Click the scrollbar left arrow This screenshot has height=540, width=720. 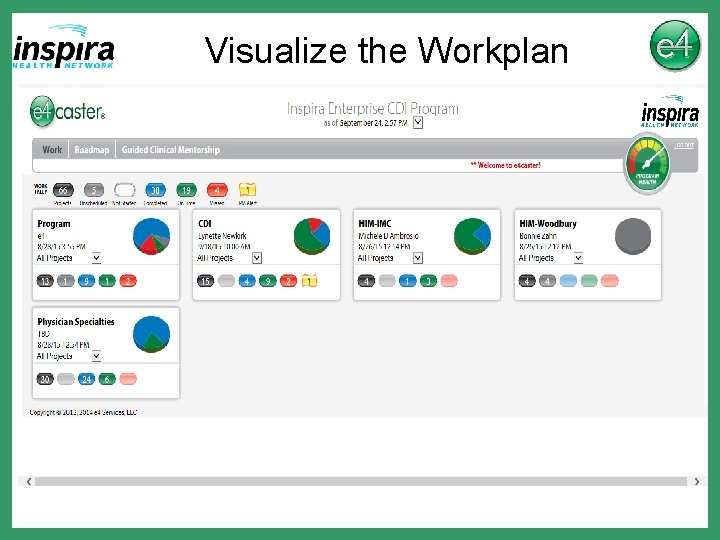point(29,481)
